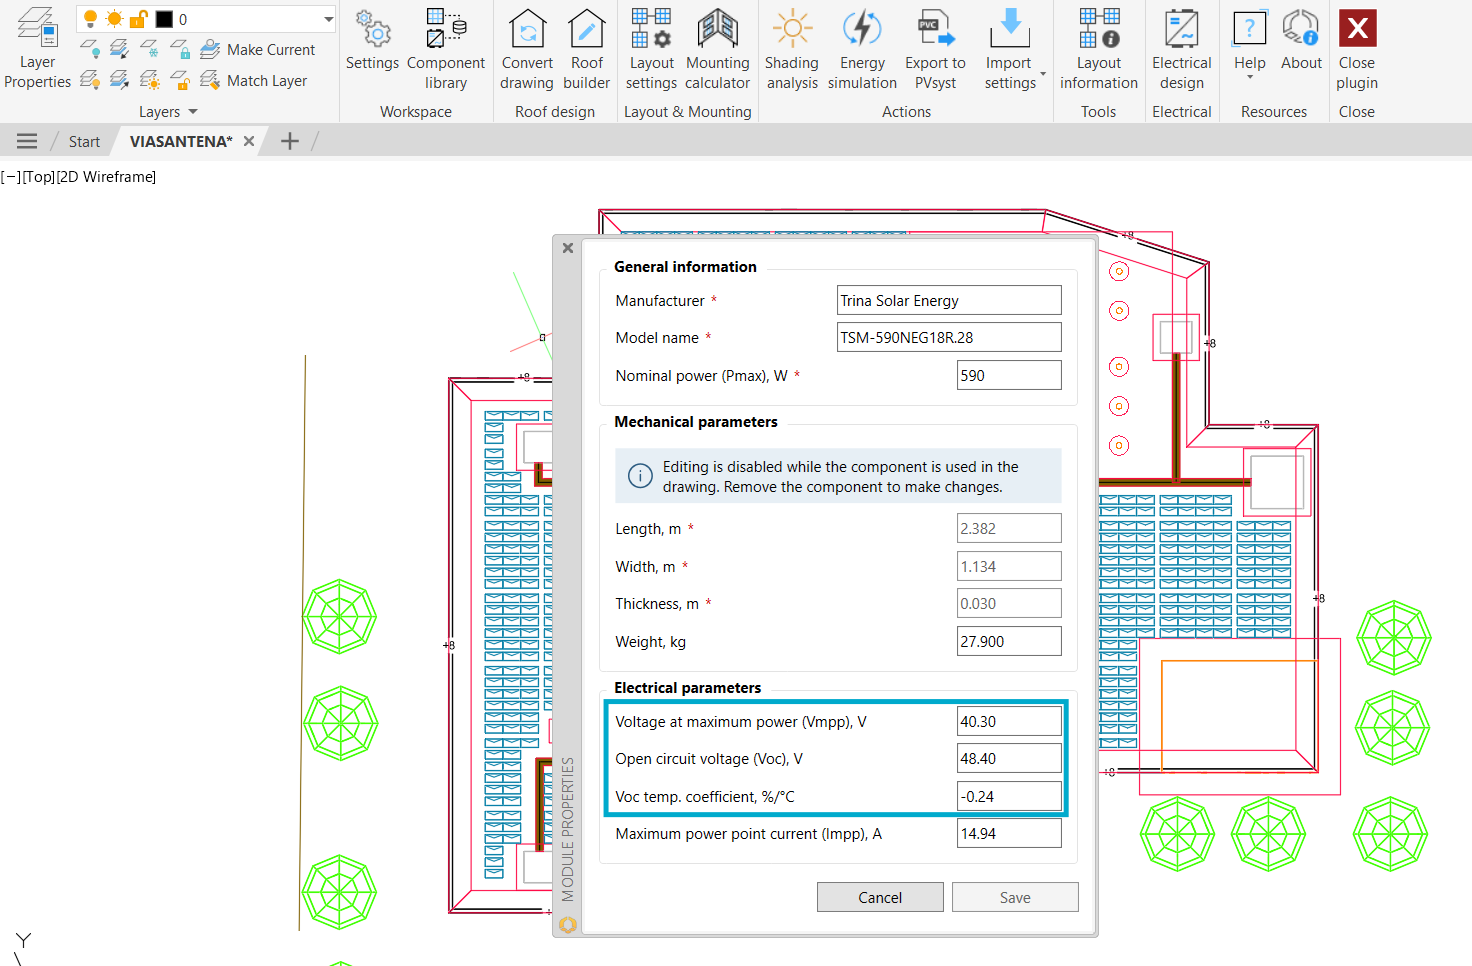Click the Cancel button

(880, 897)
